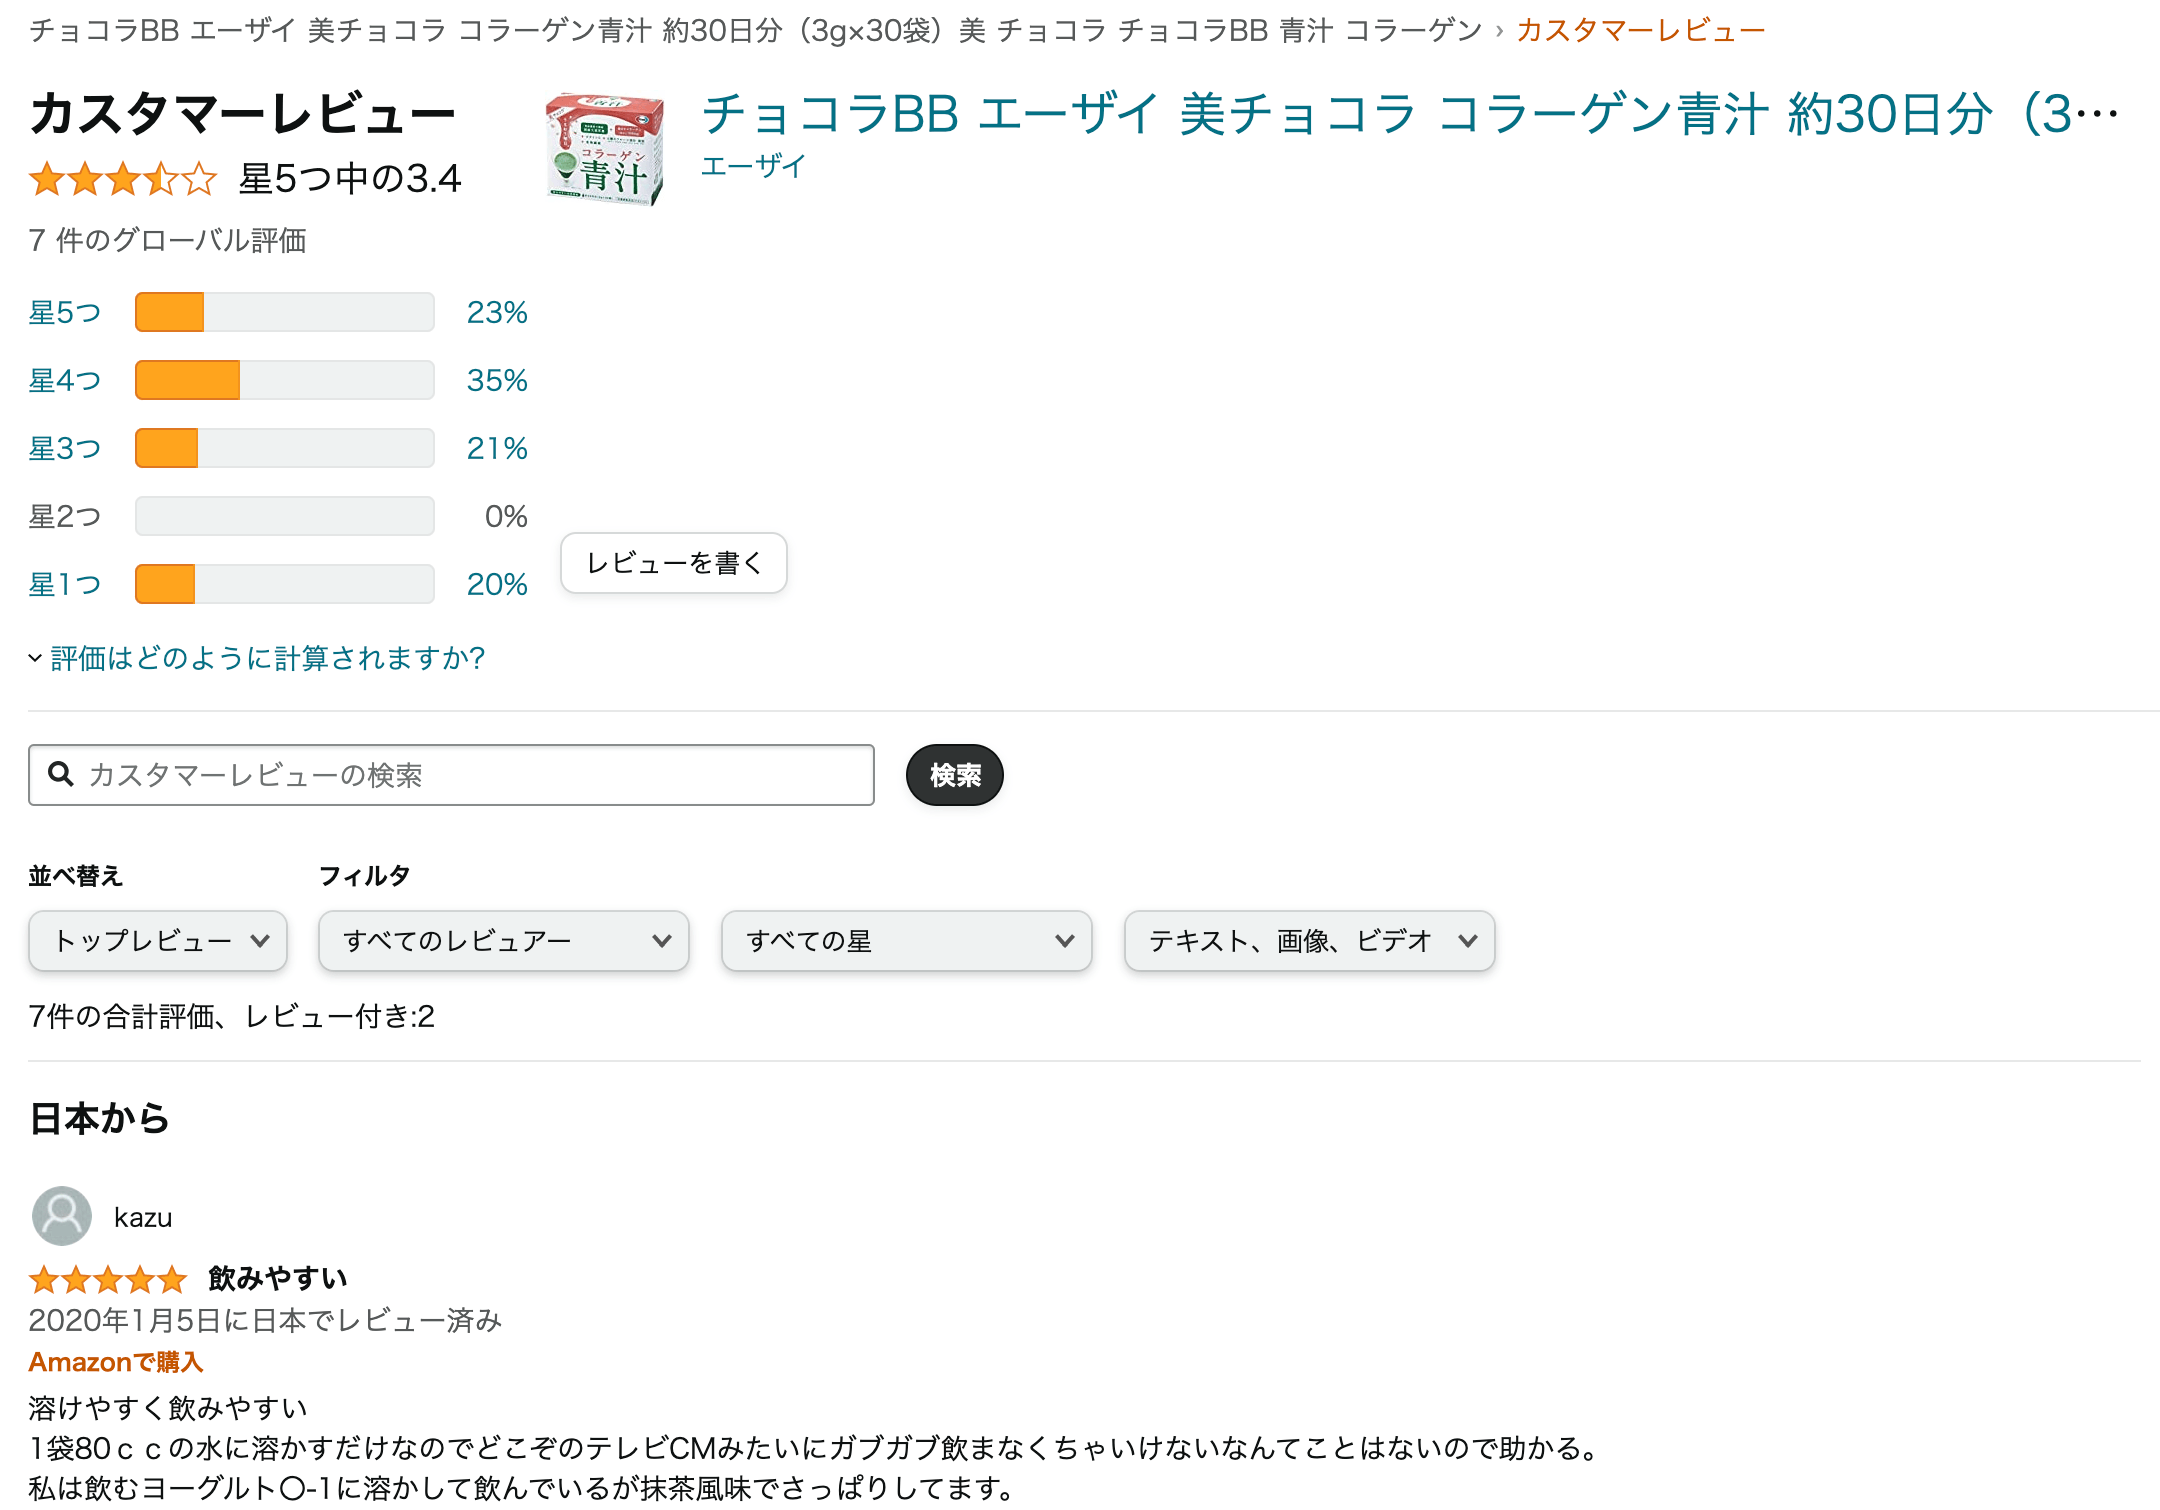This screenshot has width=2160, height=1510.
Task: Filter reviews by 星5つ
Action: (x=65, y=313)
